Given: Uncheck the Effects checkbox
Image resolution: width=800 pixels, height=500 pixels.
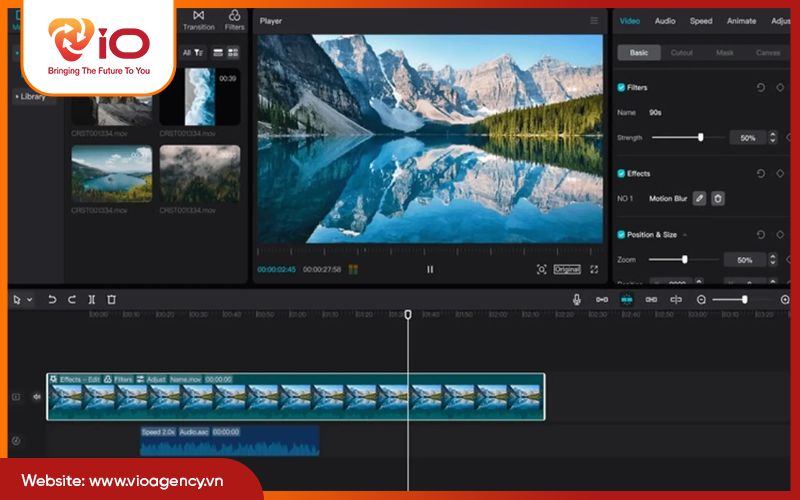Looking at the screenshot, I should 621,173.
